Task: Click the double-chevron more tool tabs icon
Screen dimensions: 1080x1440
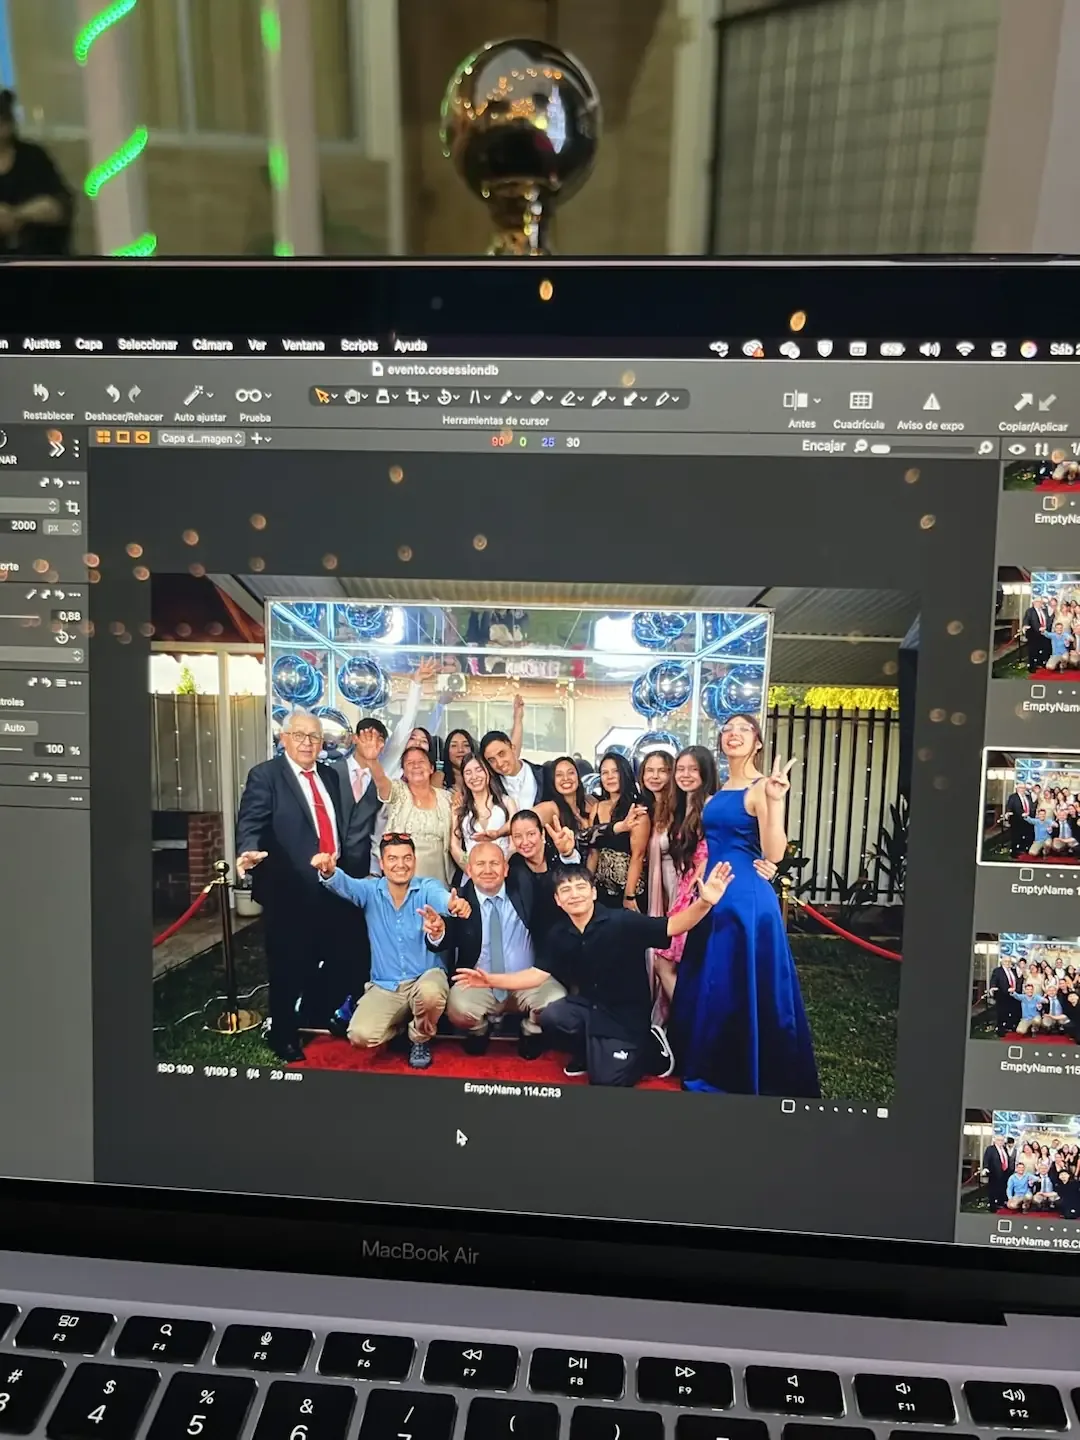Action: [x=57, y=448]
